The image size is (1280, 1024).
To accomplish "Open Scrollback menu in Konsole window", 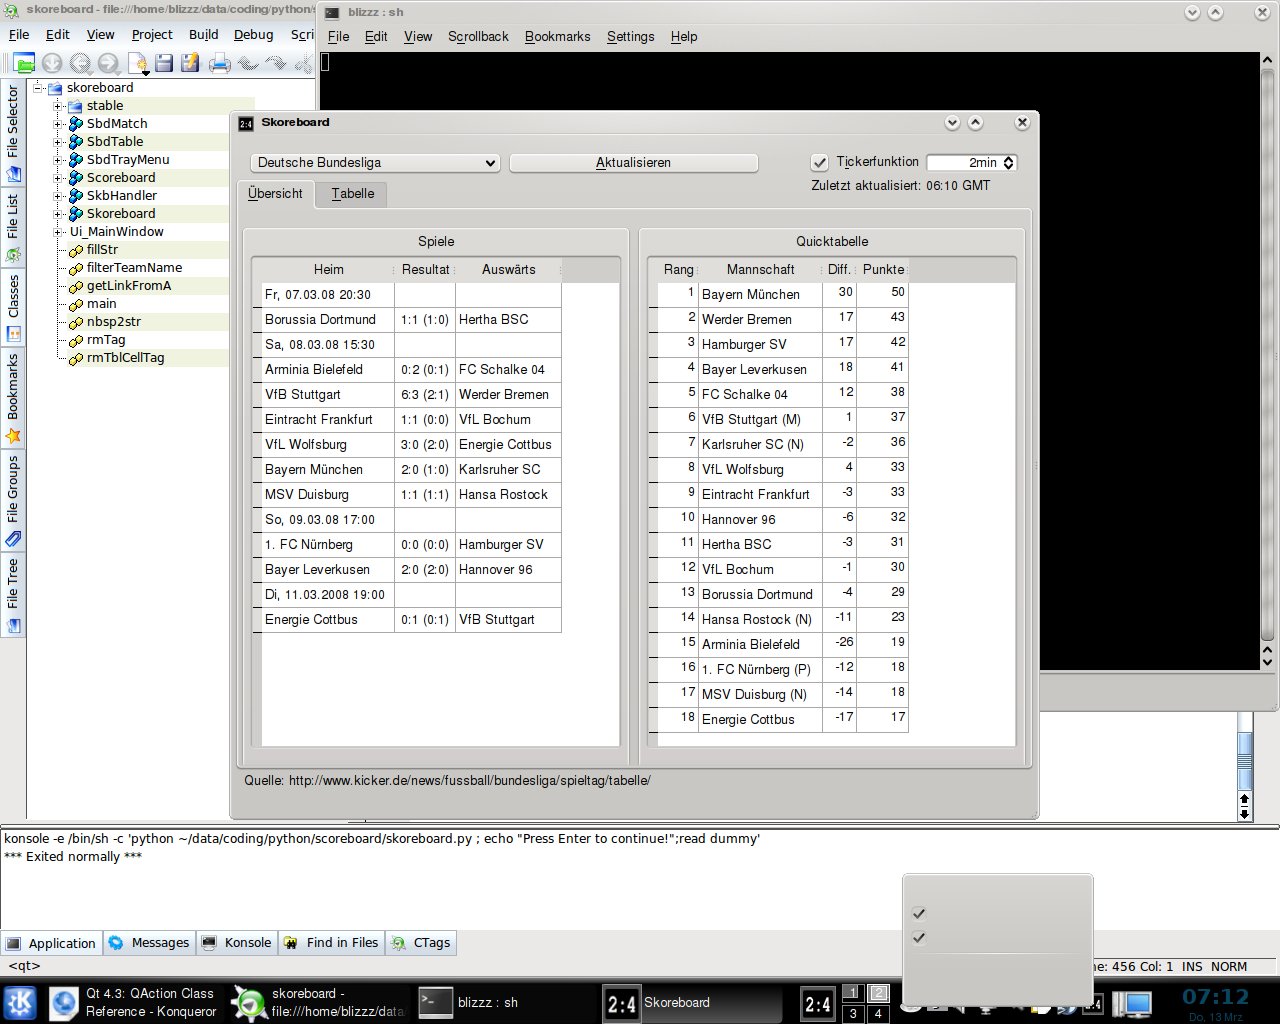I will tap(478, 36).
